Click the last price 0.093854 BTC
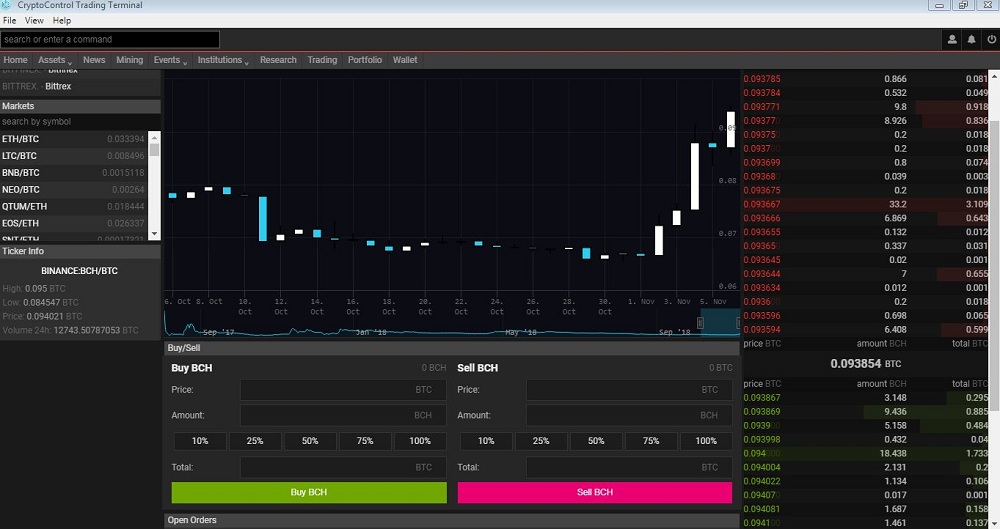Viewport: 1000px width, 529px height. (x=865, y=364)
